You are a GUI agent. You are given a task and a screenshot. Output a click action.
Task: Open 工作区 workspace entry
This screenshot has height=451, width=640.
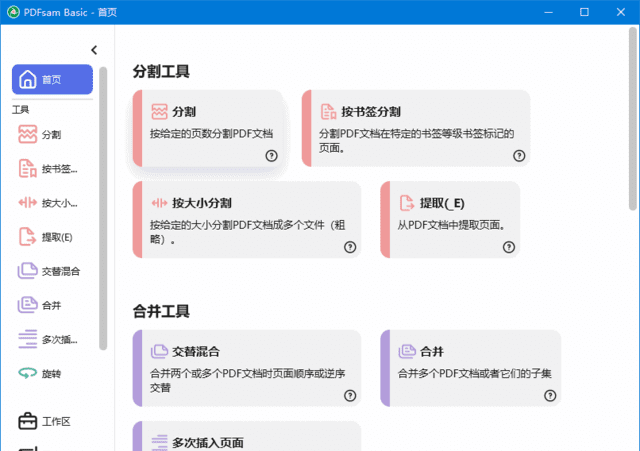[x=56, y=422]
